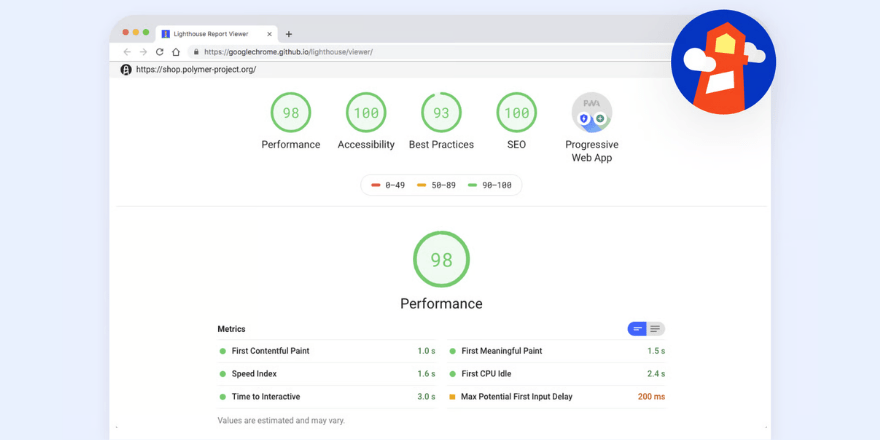This screenshot has height=440, width=880.
Task: Jump to Accessibility score gauge
Action: 366,113
